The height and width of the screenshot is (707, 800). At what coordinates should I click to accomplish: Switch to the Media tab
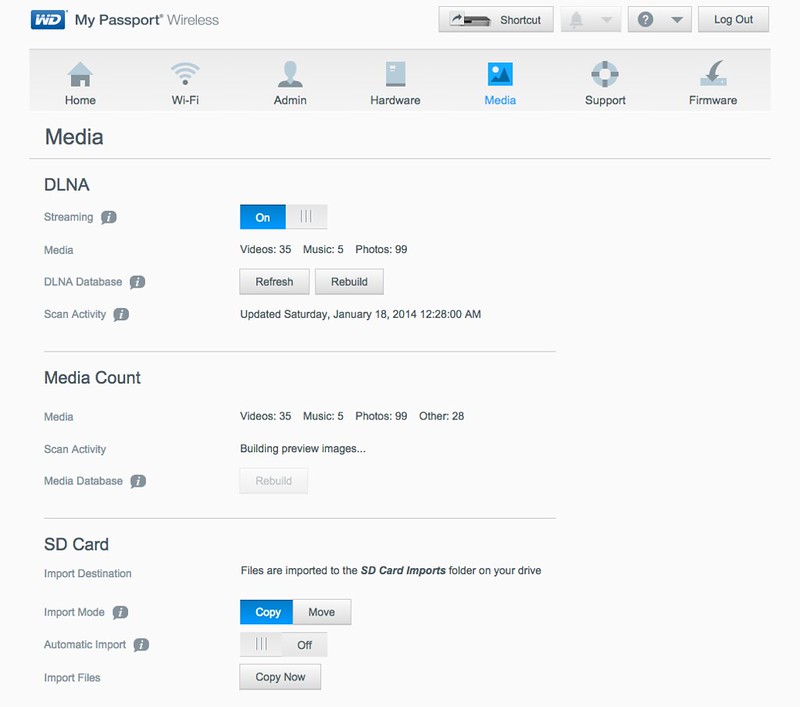(500, 82)
